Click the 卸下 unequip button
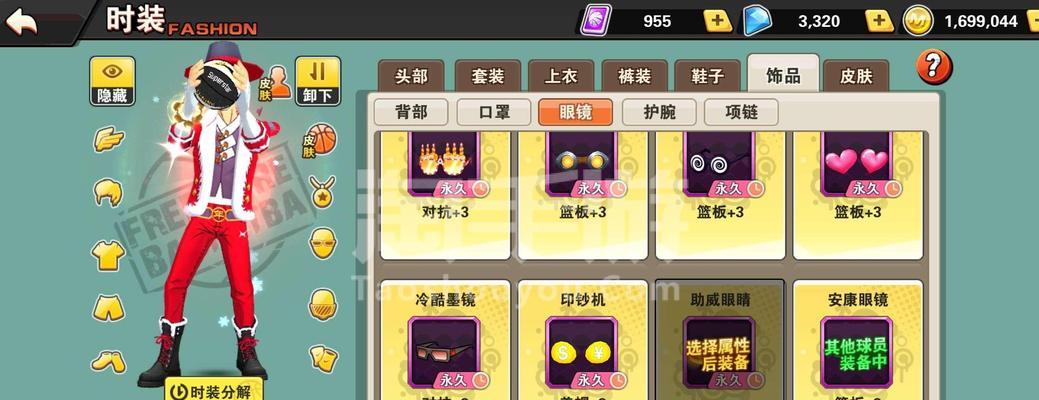Image resolution: width=1039 pixels, height=400 pixels. pyautogui.click(x=317, y=81)
